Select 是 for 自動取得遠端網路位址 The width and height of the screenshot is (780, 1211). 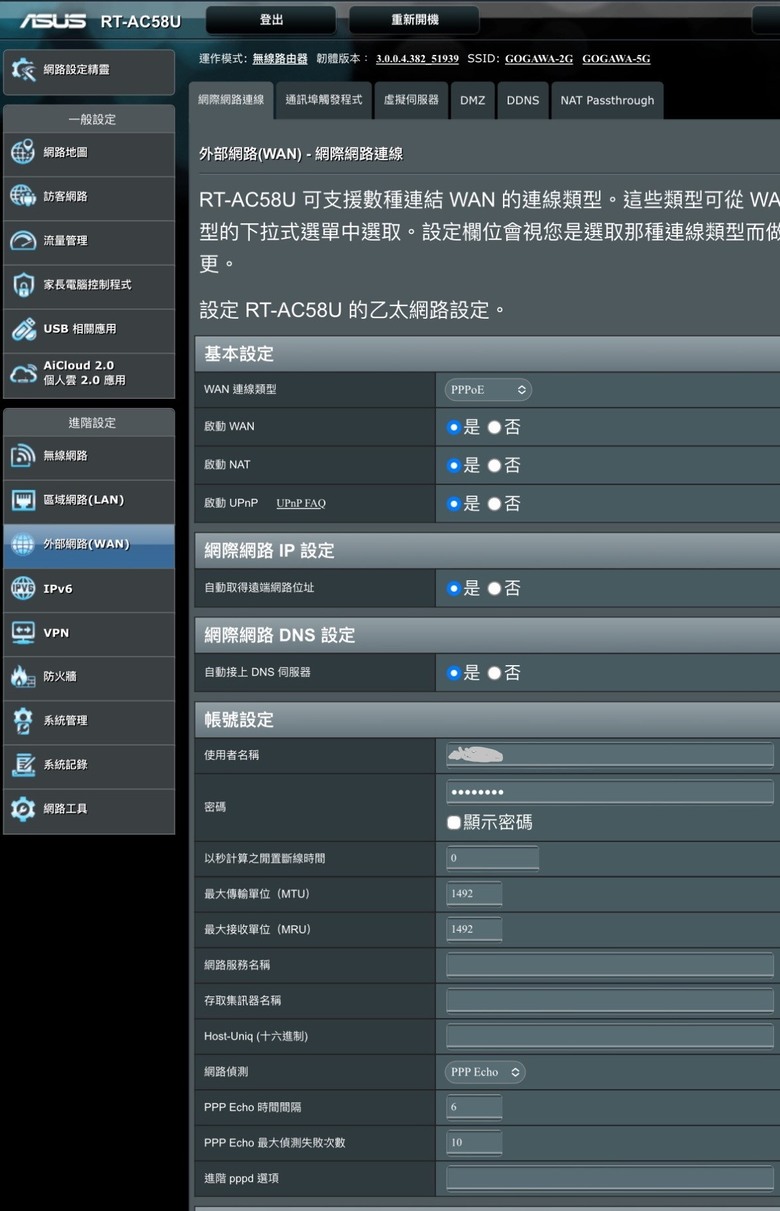coord(453,588)
